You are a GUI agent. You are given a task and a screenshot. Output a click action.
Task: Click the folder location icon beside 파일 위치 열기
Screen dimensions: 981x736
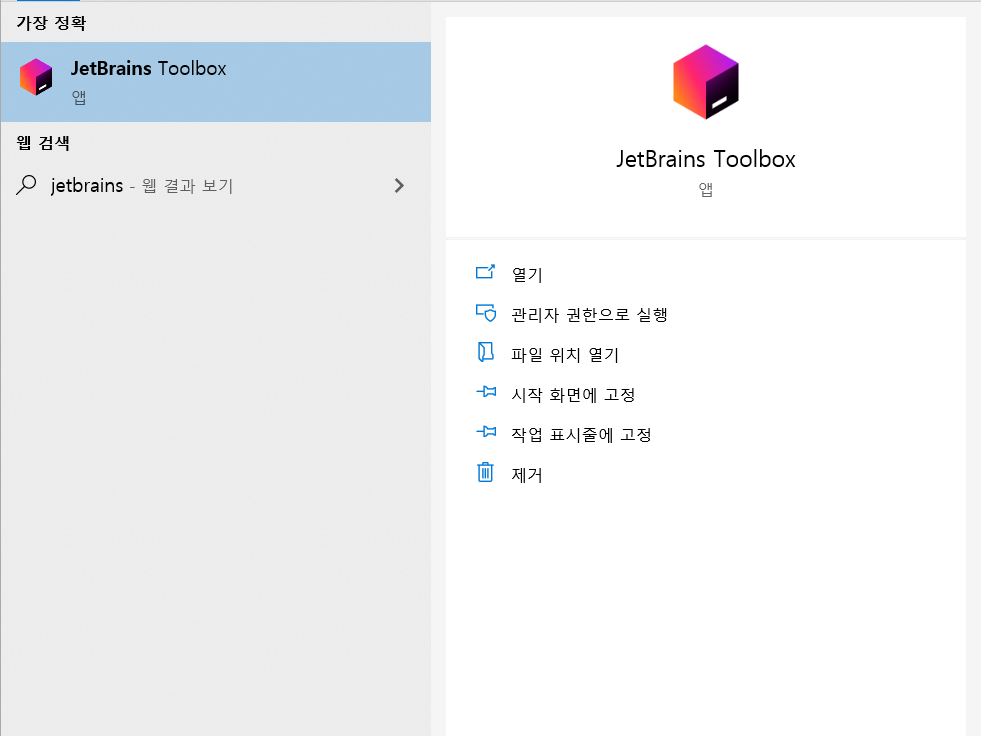pos(485,352)
